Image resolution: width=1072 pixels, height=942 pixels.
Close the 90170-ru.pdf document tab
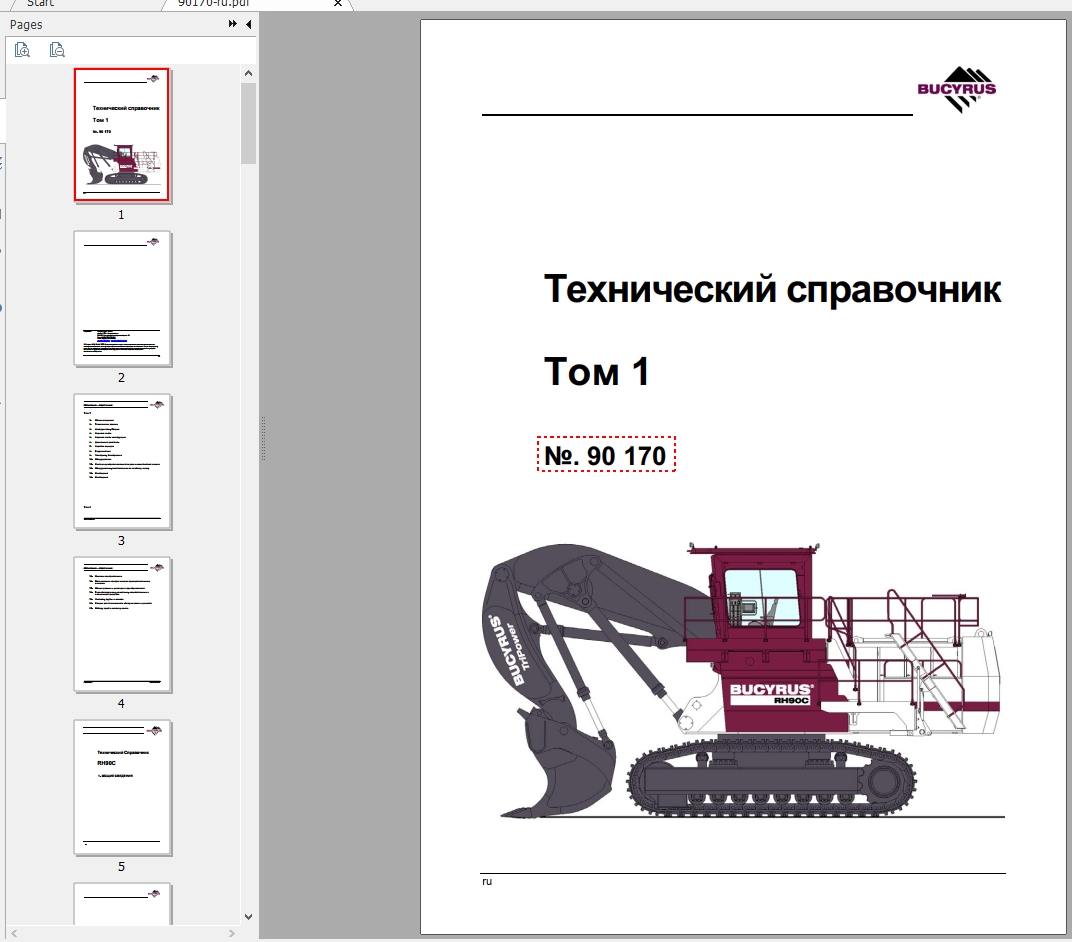coord(337,4)
